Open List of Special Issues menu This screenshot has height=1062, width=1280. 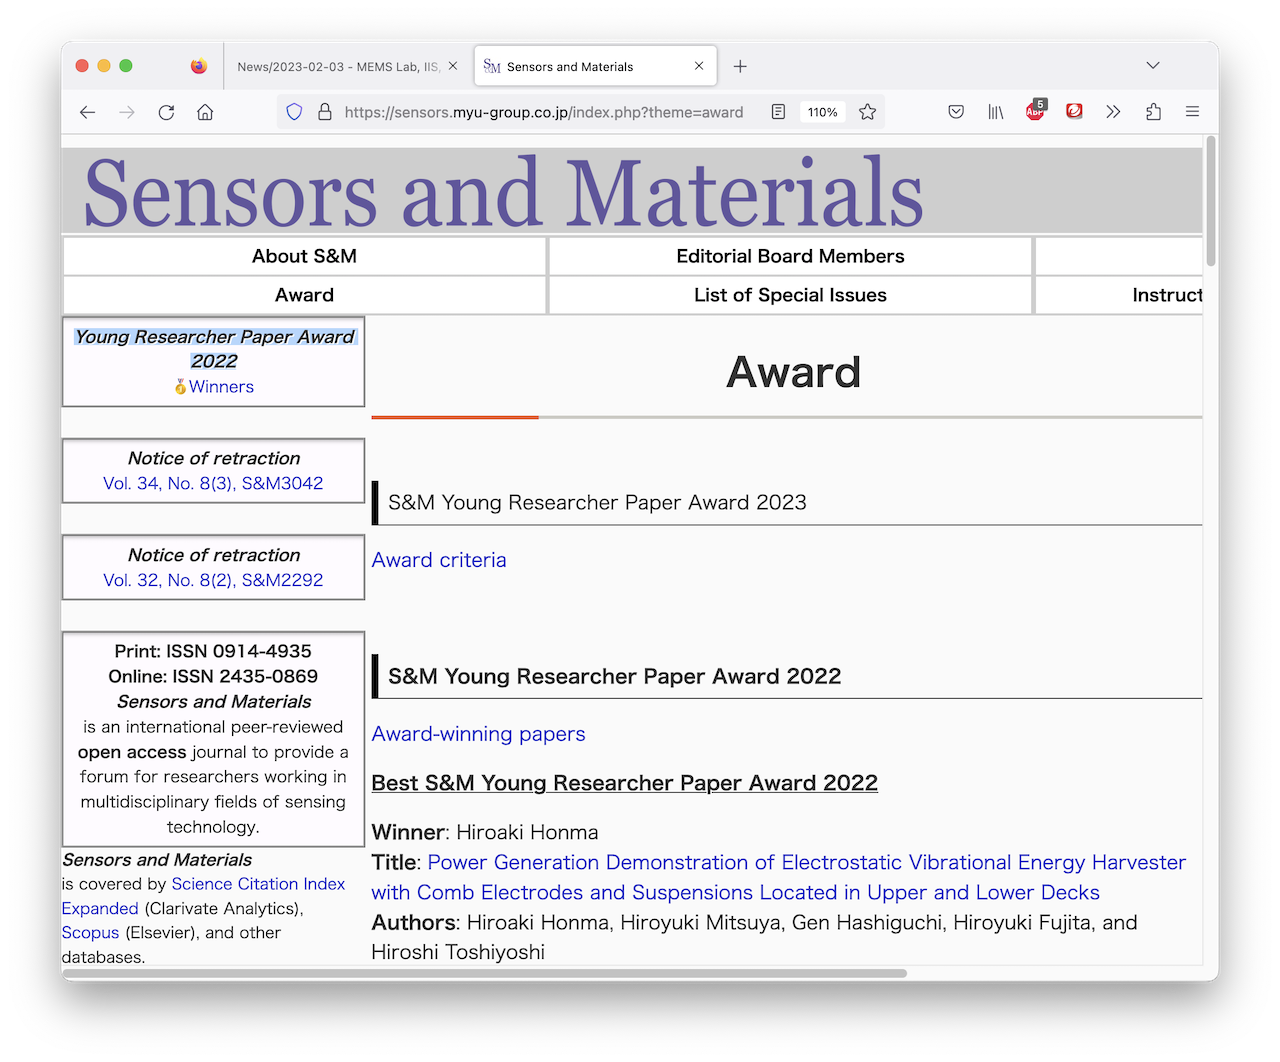click(790, 295)
